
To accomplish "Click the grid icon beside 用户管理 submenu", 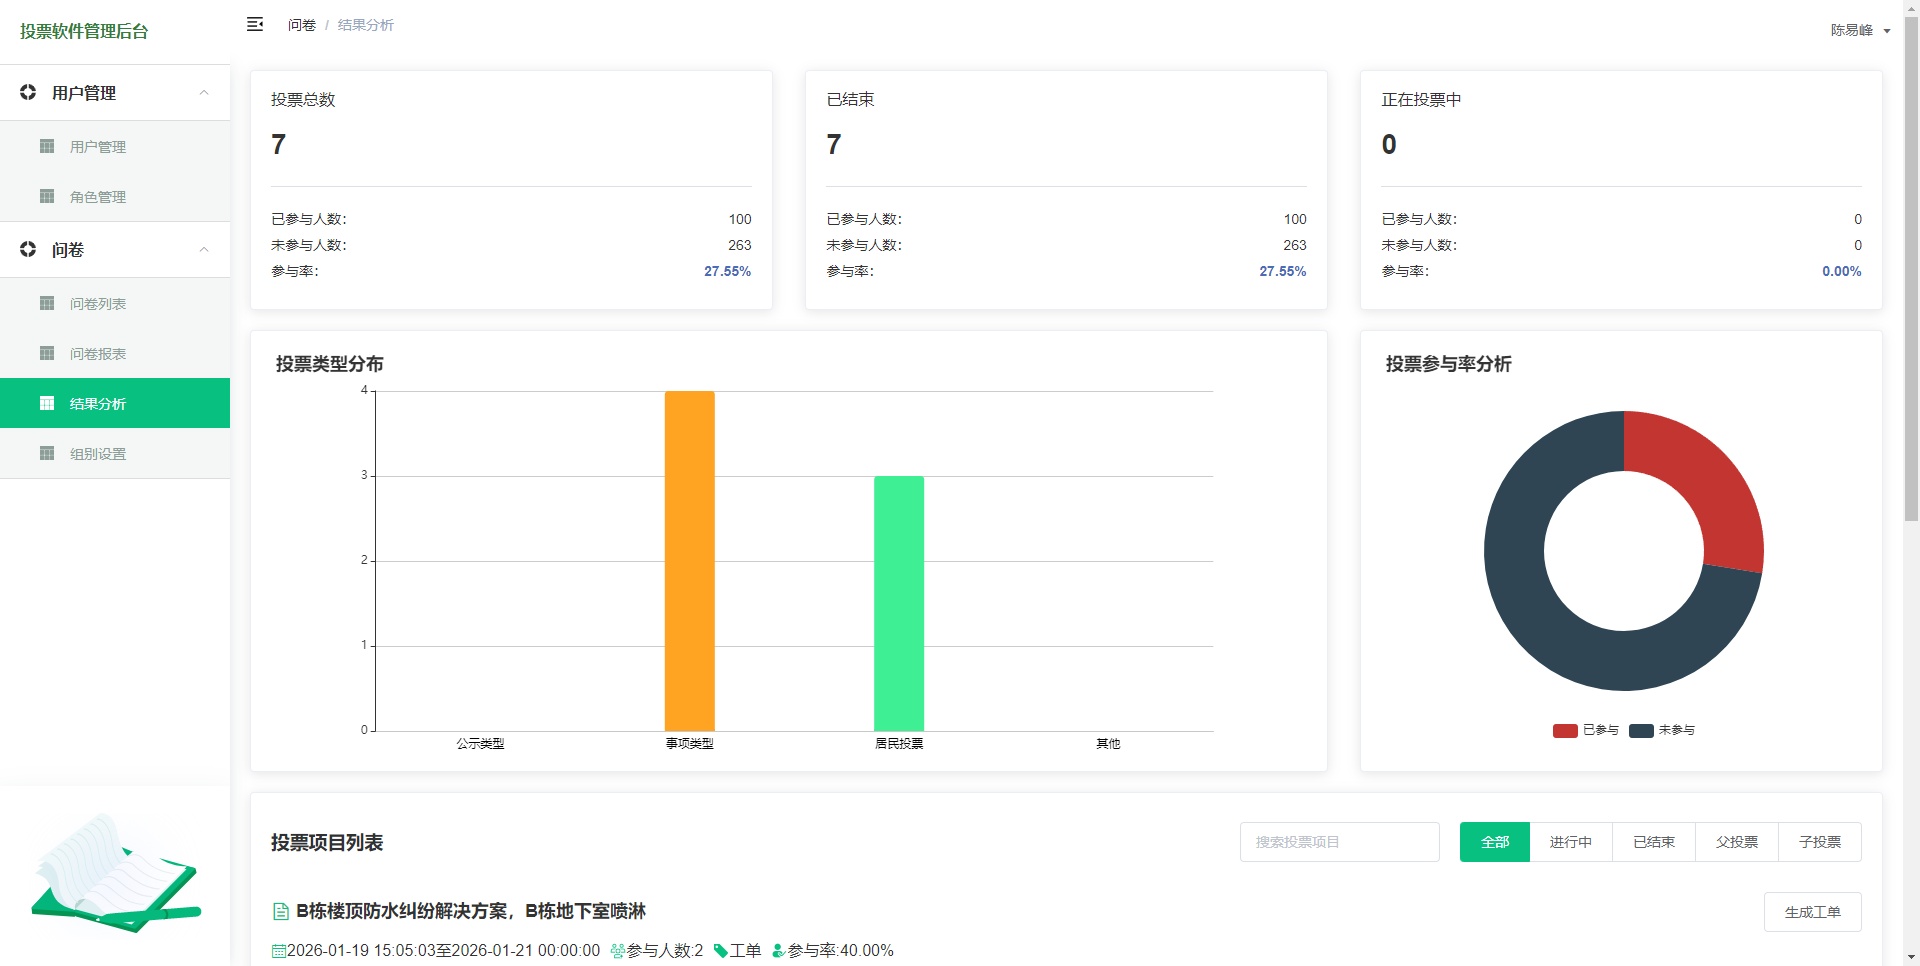I will tap(47, 146).
